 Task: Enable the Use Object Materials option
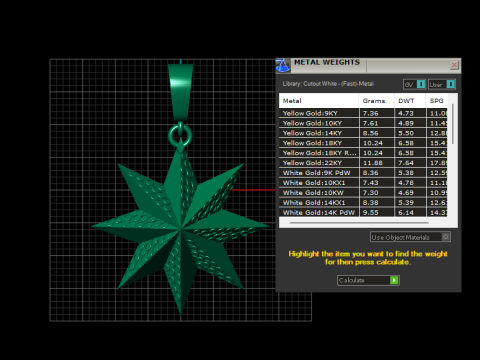pos(410,237)
